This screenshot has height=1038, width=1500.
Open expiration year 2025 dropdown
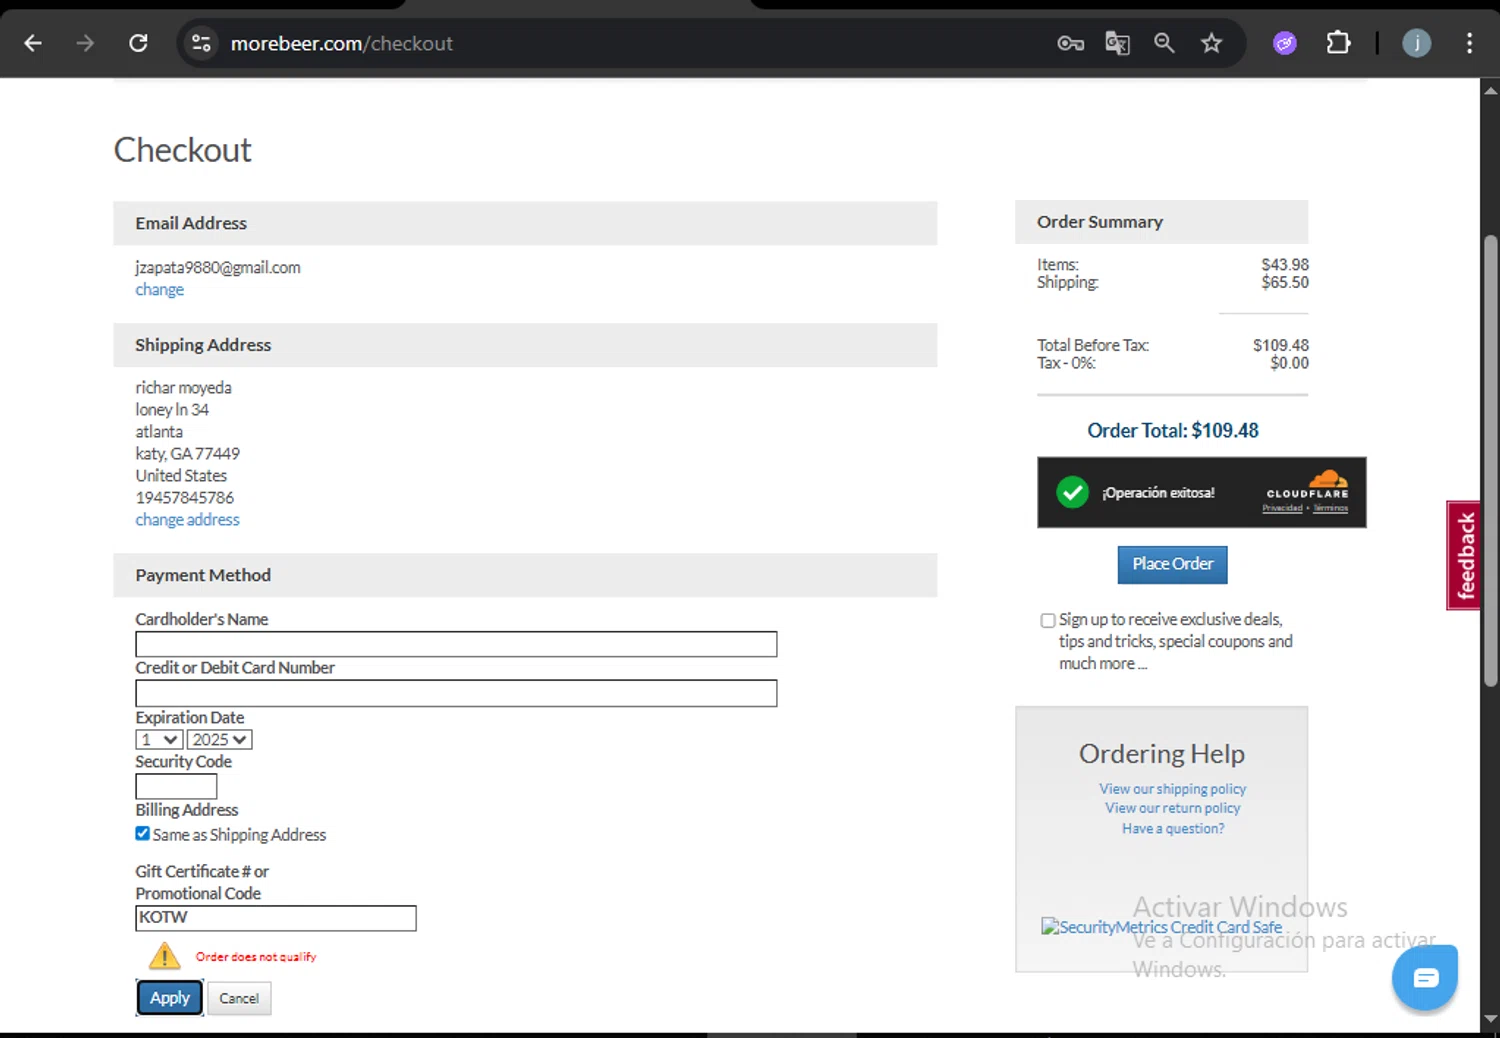click(219, 740)
